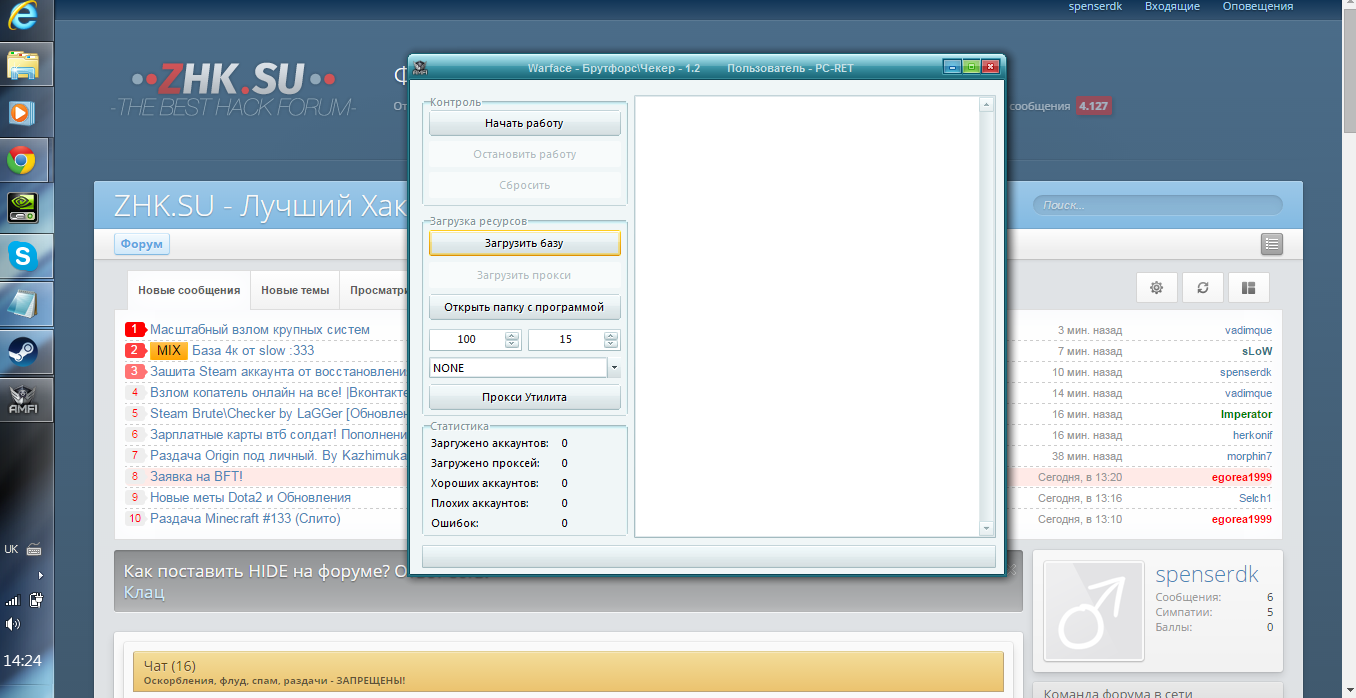This screenshot has width=1356, height=698.
Task: Click the spenserdk name in profile card
Action: (x=1207, y=574)
